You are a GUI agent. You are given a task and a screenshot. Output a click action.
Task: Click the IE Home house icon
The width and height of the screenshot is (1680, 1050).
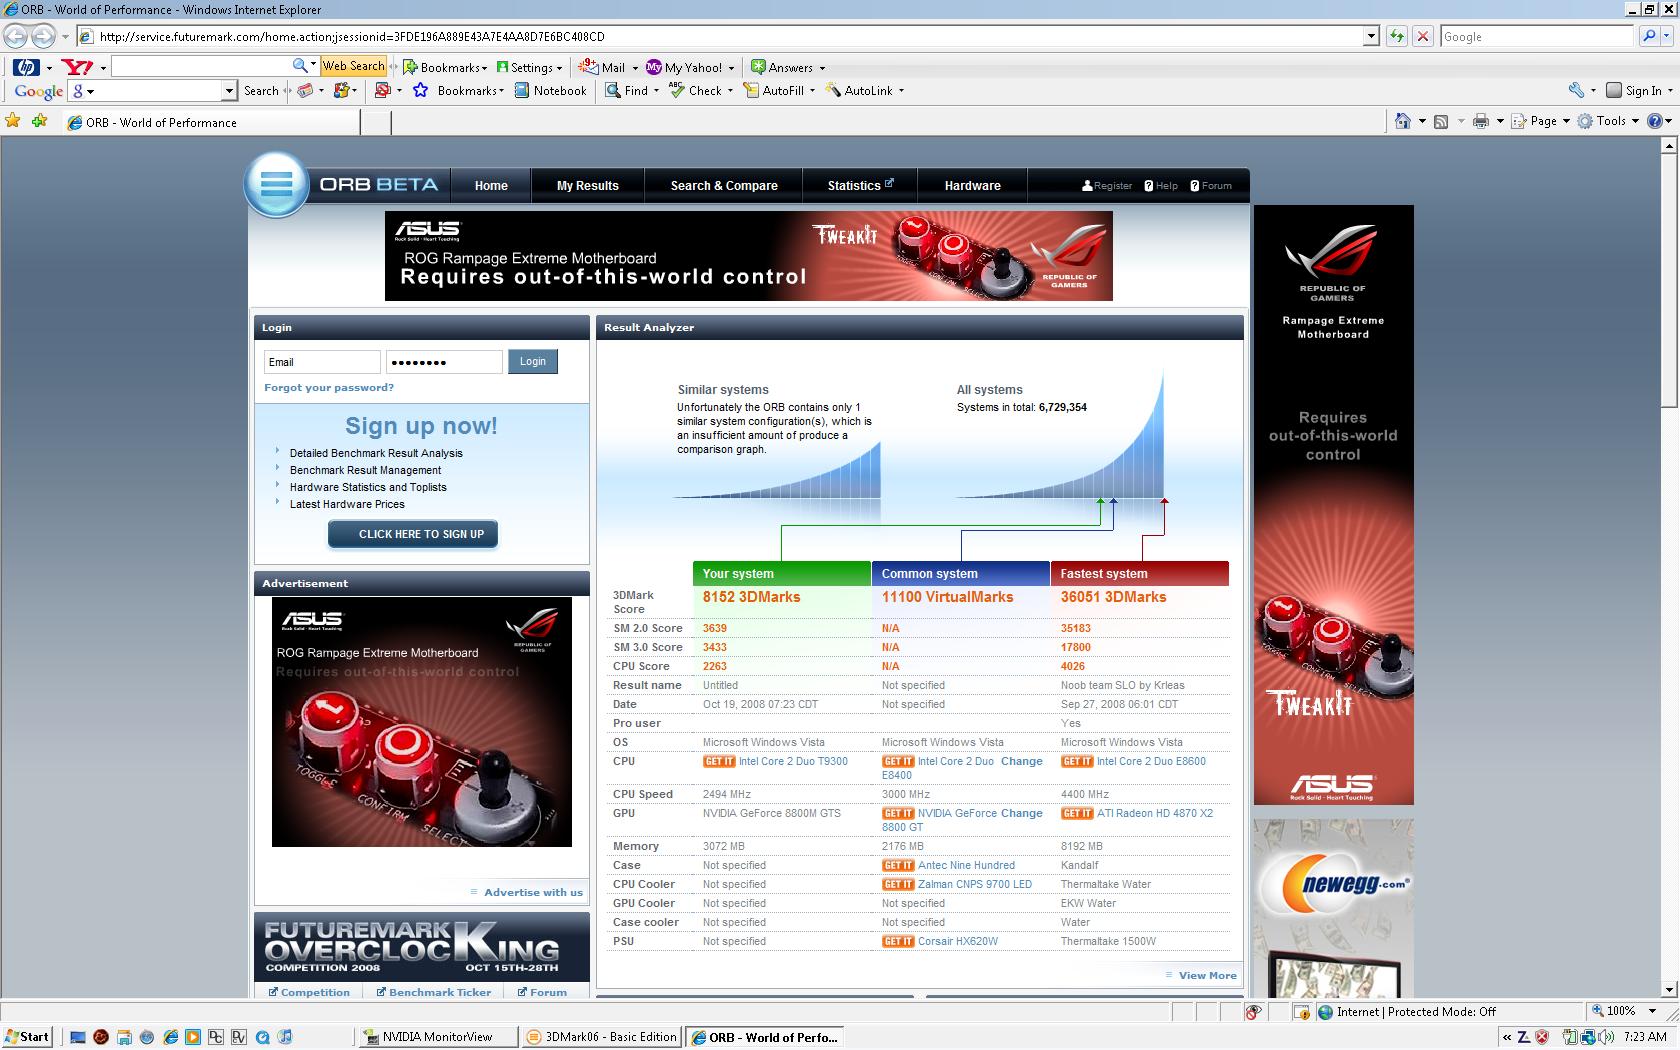tap(1403, 121)
